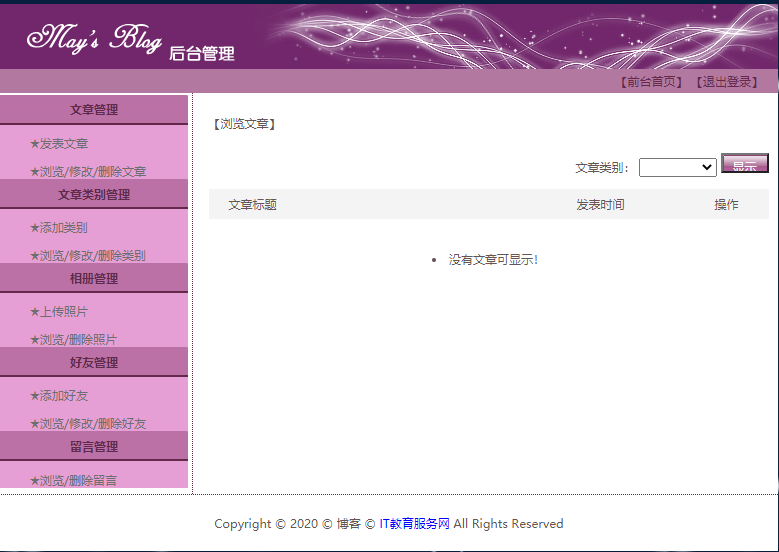
Task: Click the 退出登录 logout link
Action: click(x=726, y=82)
